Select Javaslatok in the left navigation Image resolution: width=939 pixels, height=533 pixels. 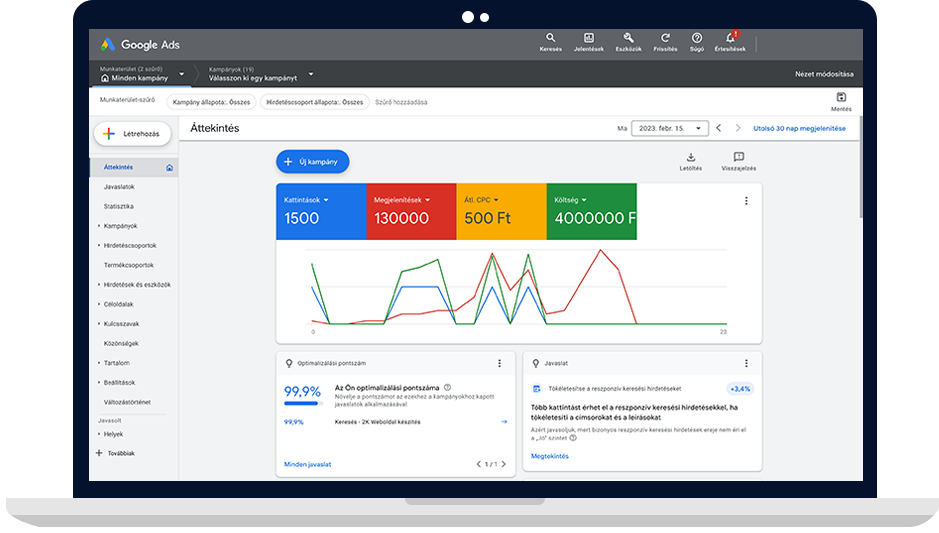(119, 187)
